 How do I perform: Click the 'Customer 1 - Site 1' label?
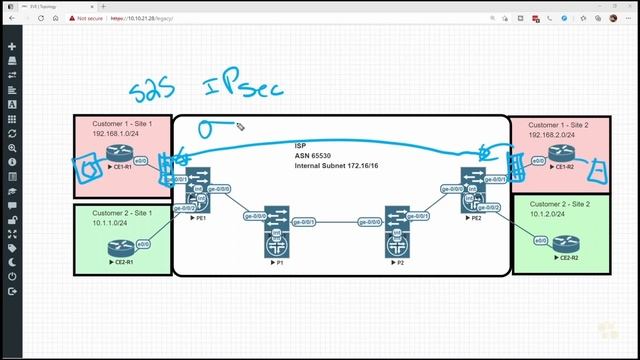[x=122, y=124]
